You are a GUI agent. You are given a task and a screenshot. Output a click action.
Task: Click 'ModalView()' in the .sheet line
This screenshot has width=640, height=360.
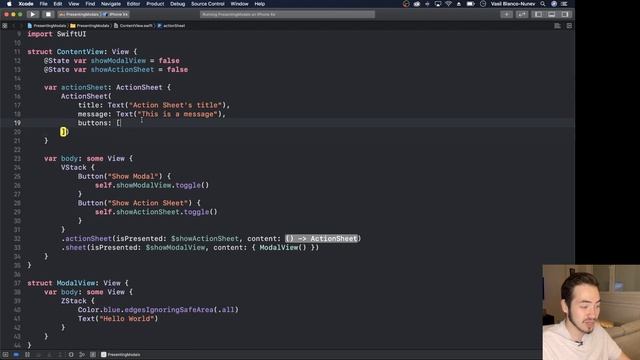(x=282, y=247)
